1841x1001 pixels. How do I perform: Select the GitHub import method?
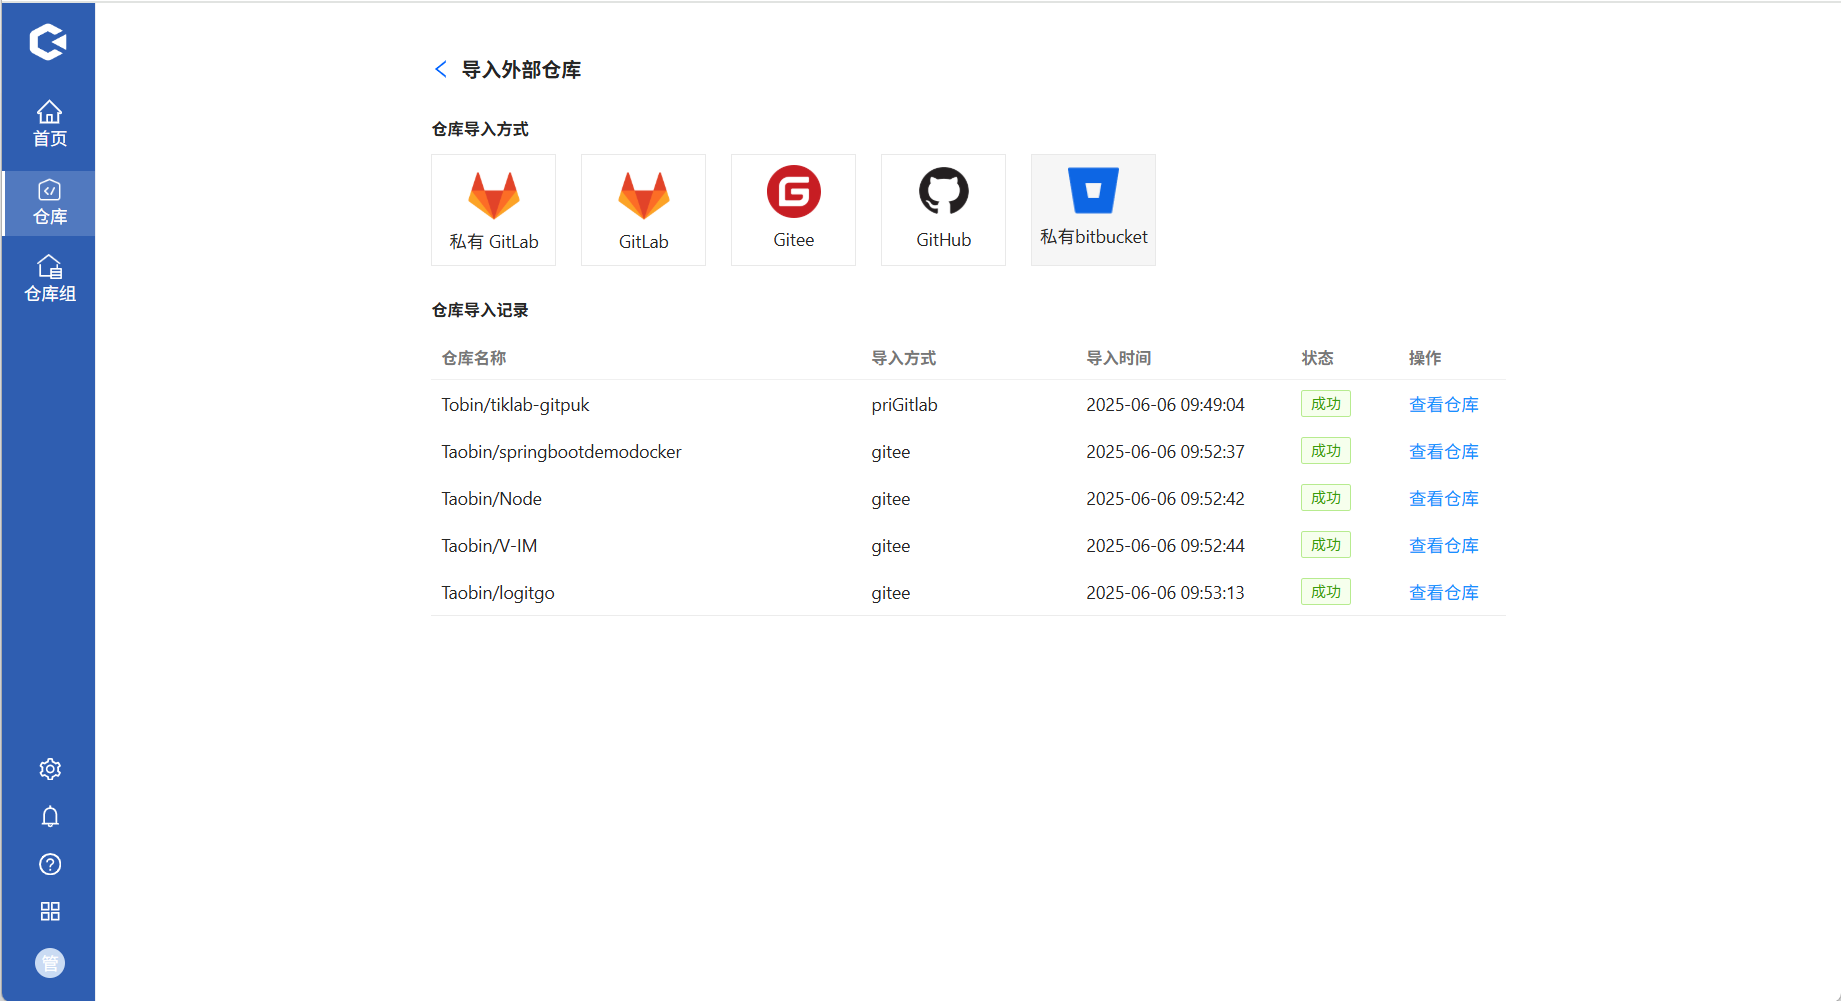point(942,209)
